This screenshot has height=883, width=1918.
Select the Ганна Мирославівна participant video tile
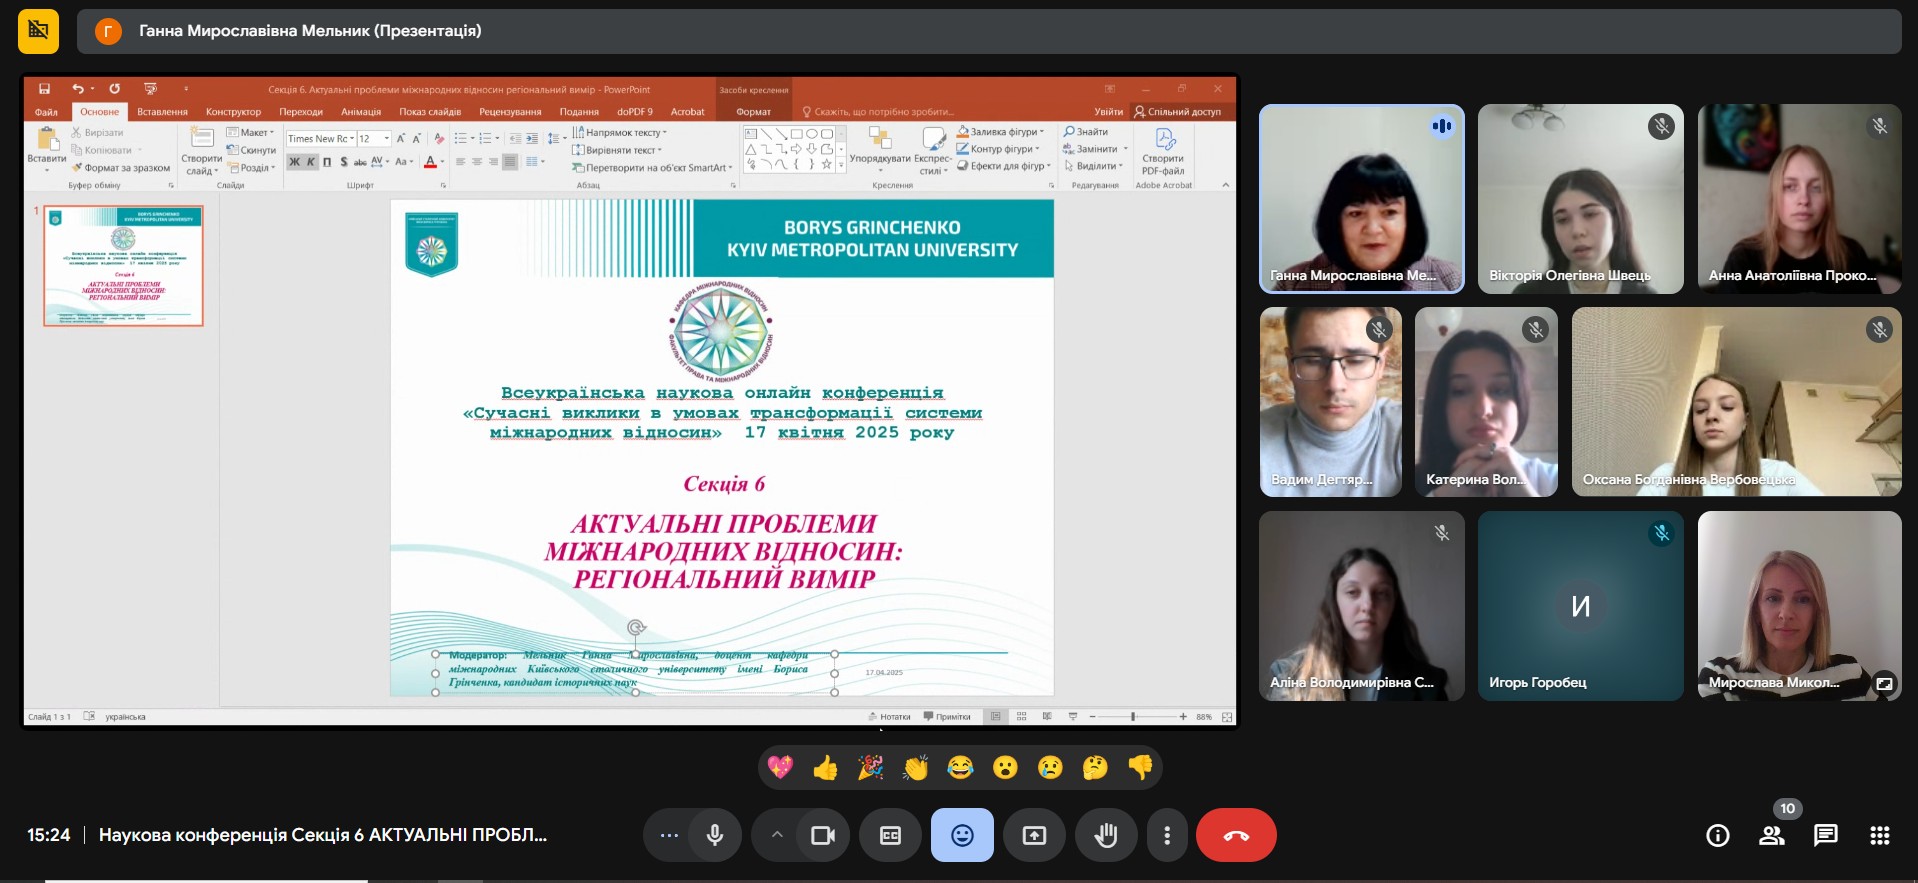(x=1361, y=199)
